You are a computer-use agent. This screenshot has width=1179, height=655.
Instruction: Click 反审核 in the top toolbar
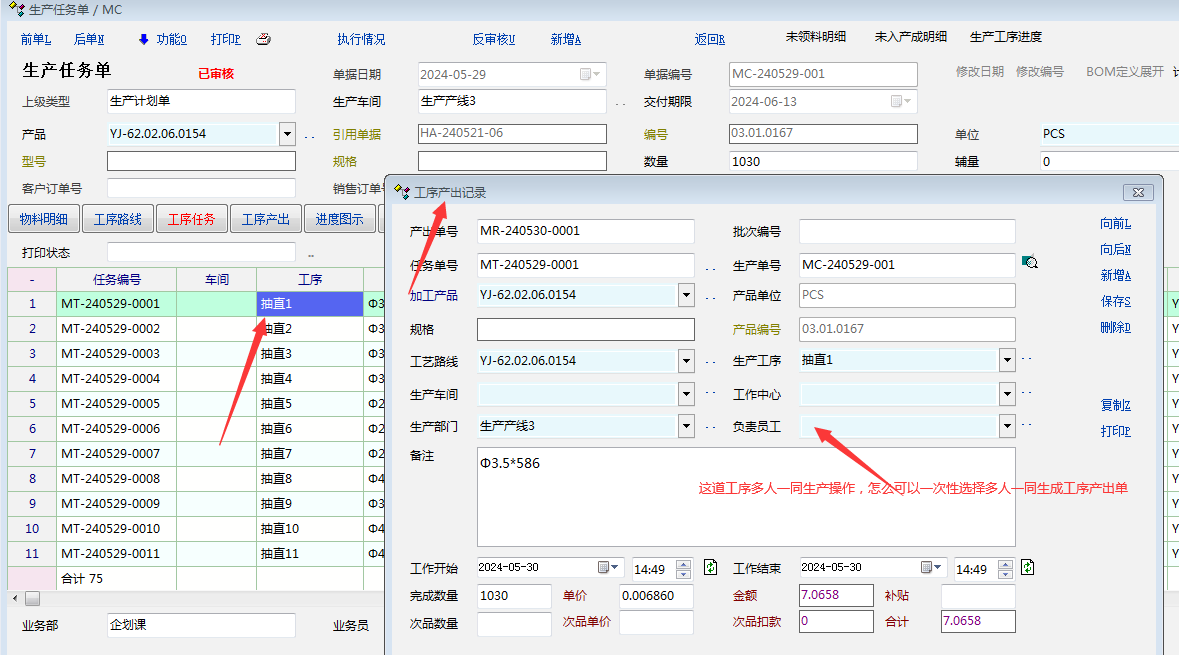(493, 40)
